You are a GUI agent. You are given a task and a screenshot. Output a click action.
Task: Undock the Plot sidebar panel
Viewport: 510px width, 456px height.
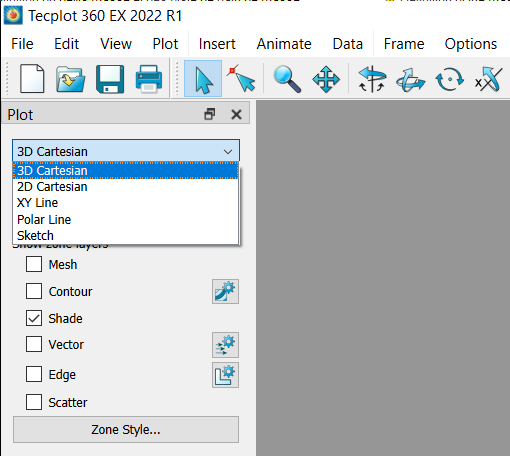click(x=210, y=114)
